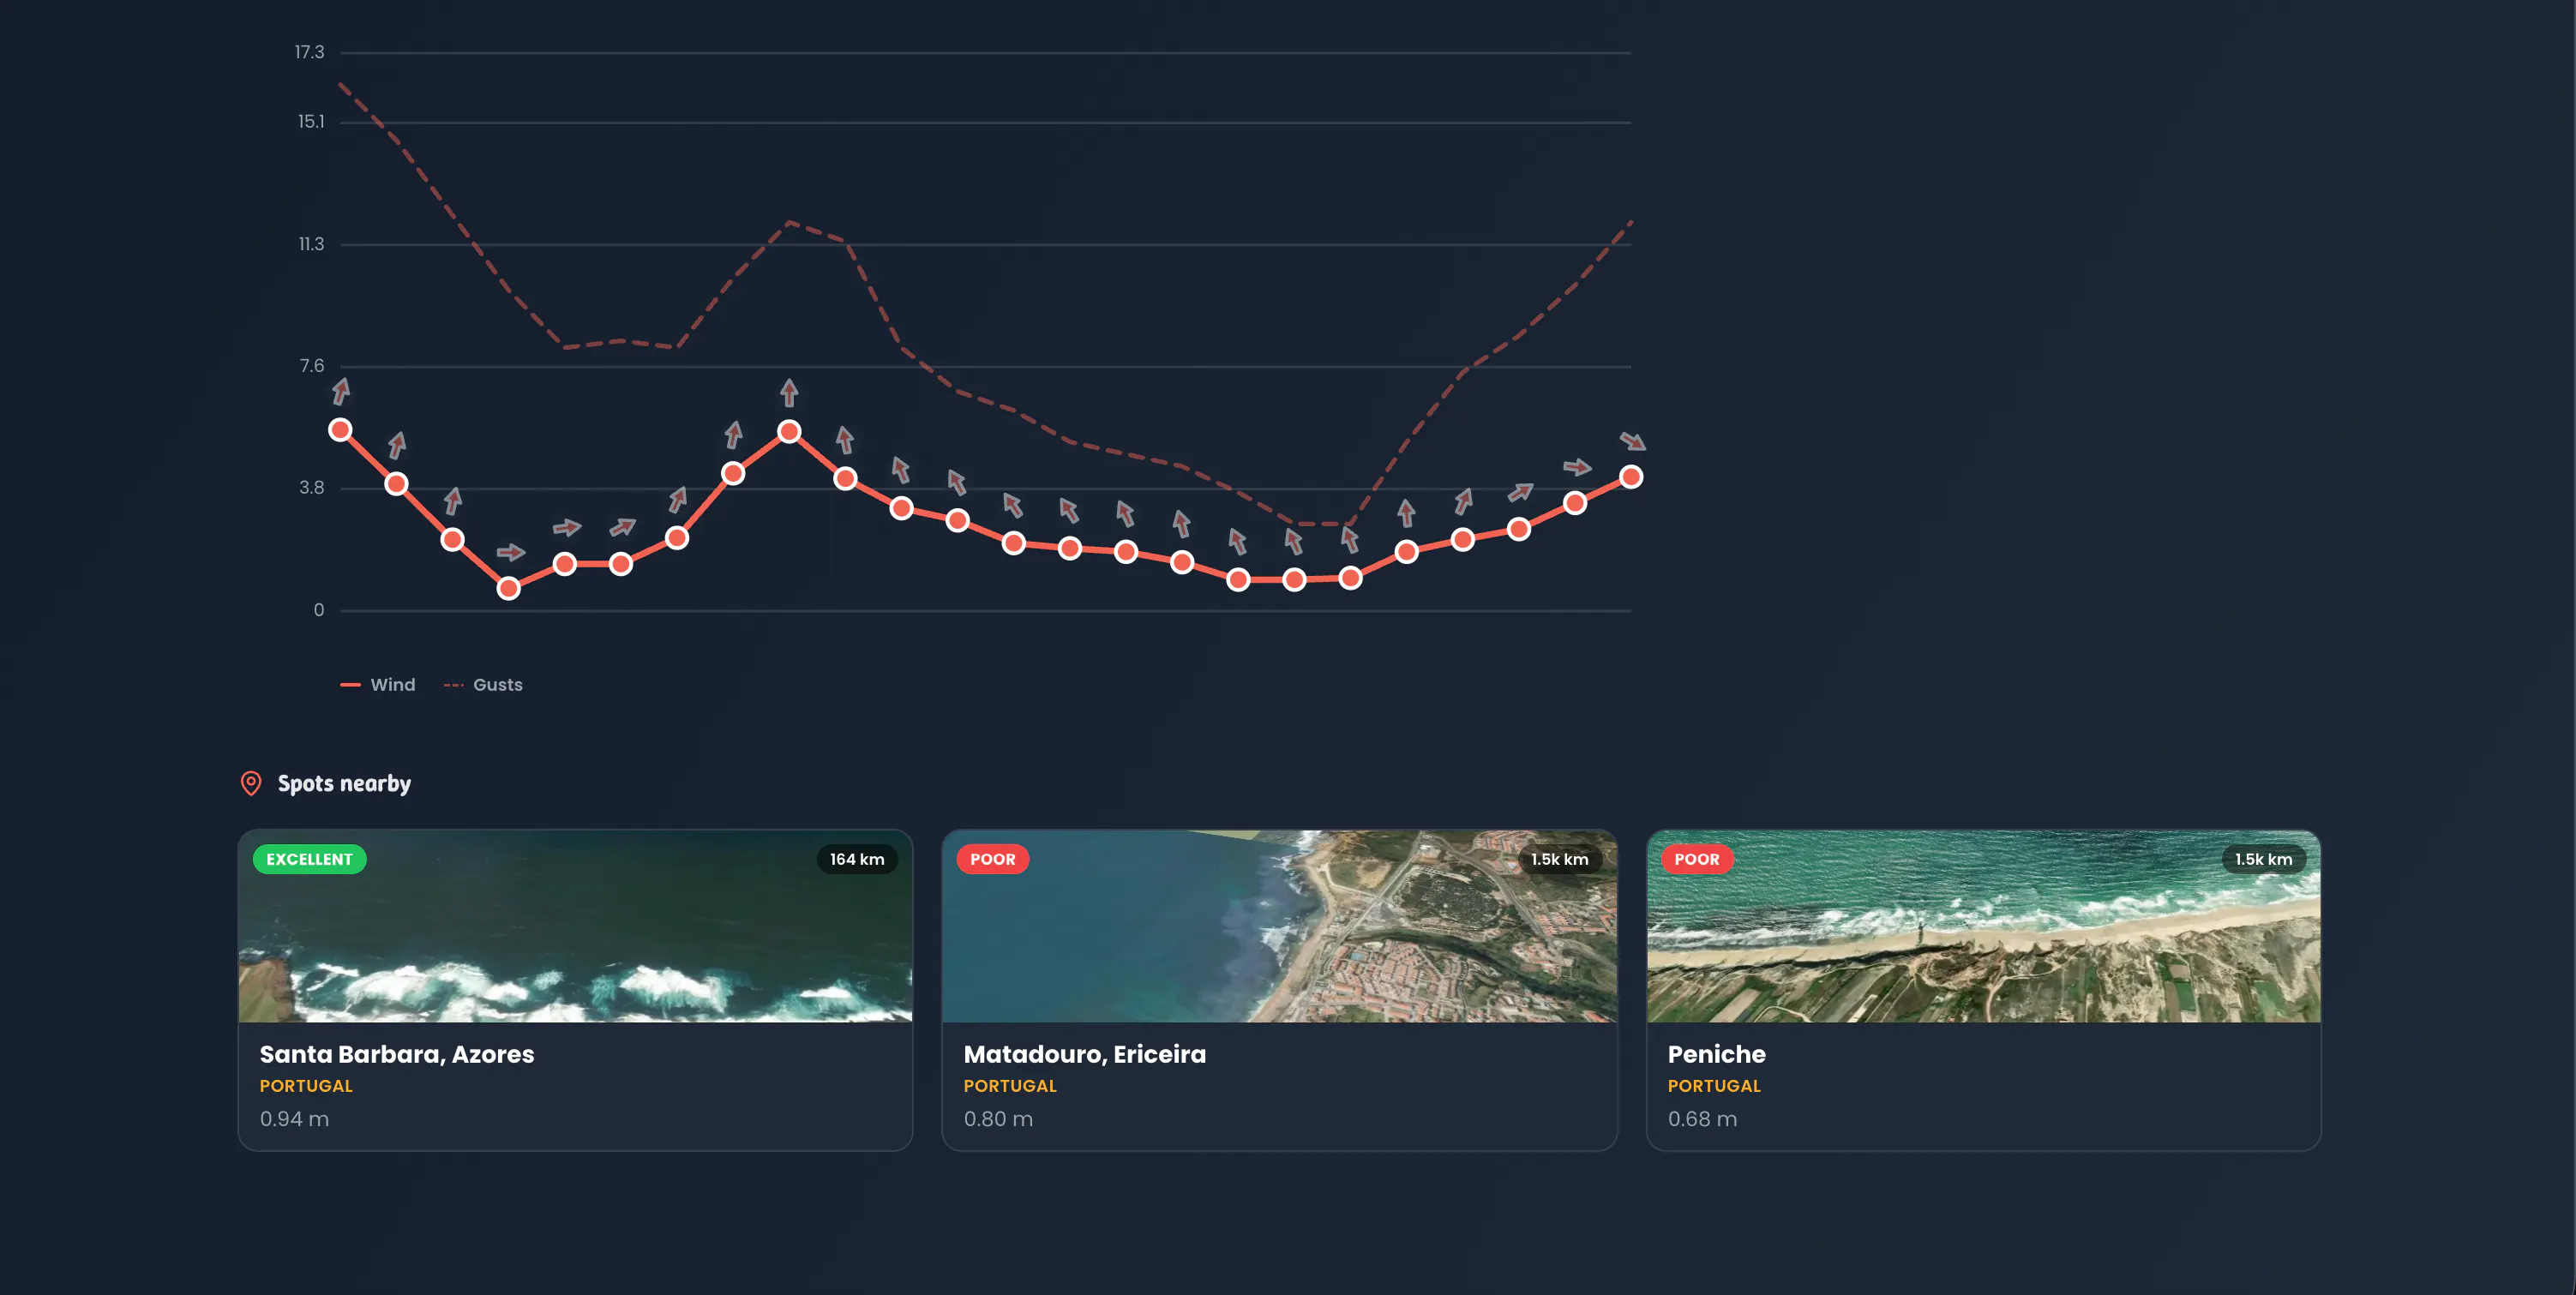Viewport: 2576px width, 1295px height.
Task: Click the wind direction arrow above first point
Action: 341,391
